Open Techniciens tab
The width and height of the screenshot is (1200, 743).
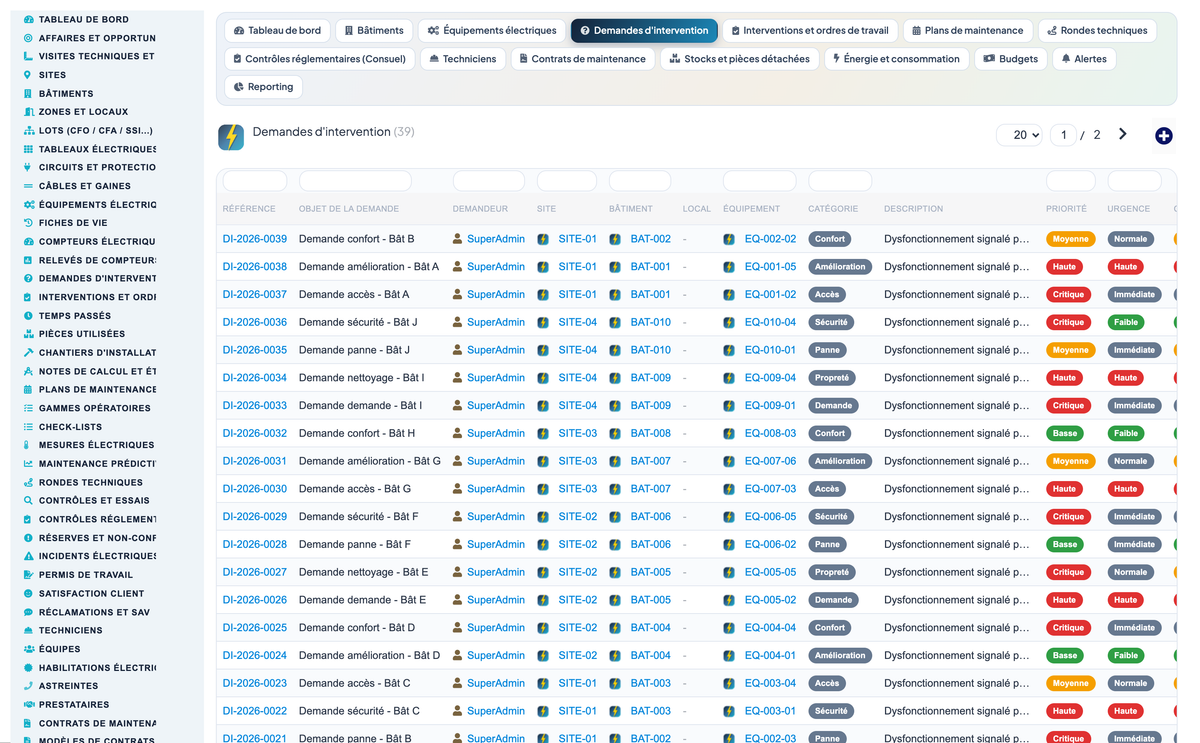[x=462, y=59]
